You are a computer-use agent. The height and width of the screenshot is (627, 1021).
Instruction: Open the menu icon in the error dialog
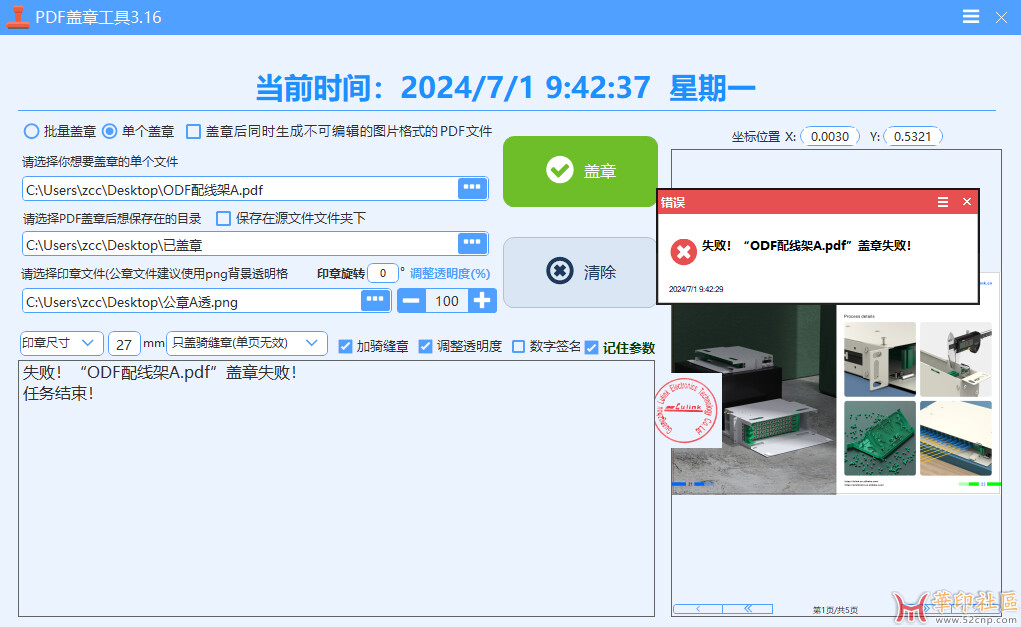pos(942,202)
